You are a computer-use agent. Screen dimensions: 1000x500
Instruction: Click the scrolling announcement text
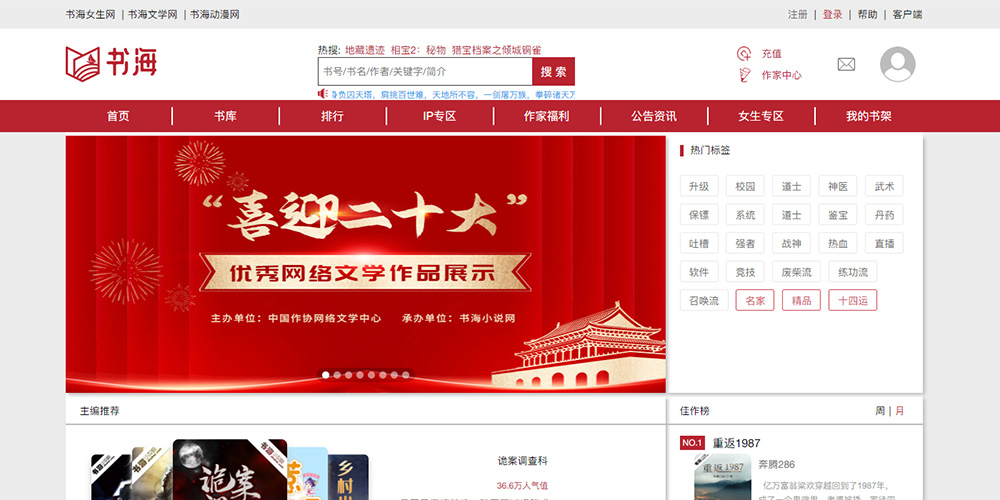click(x=453, y=94)
